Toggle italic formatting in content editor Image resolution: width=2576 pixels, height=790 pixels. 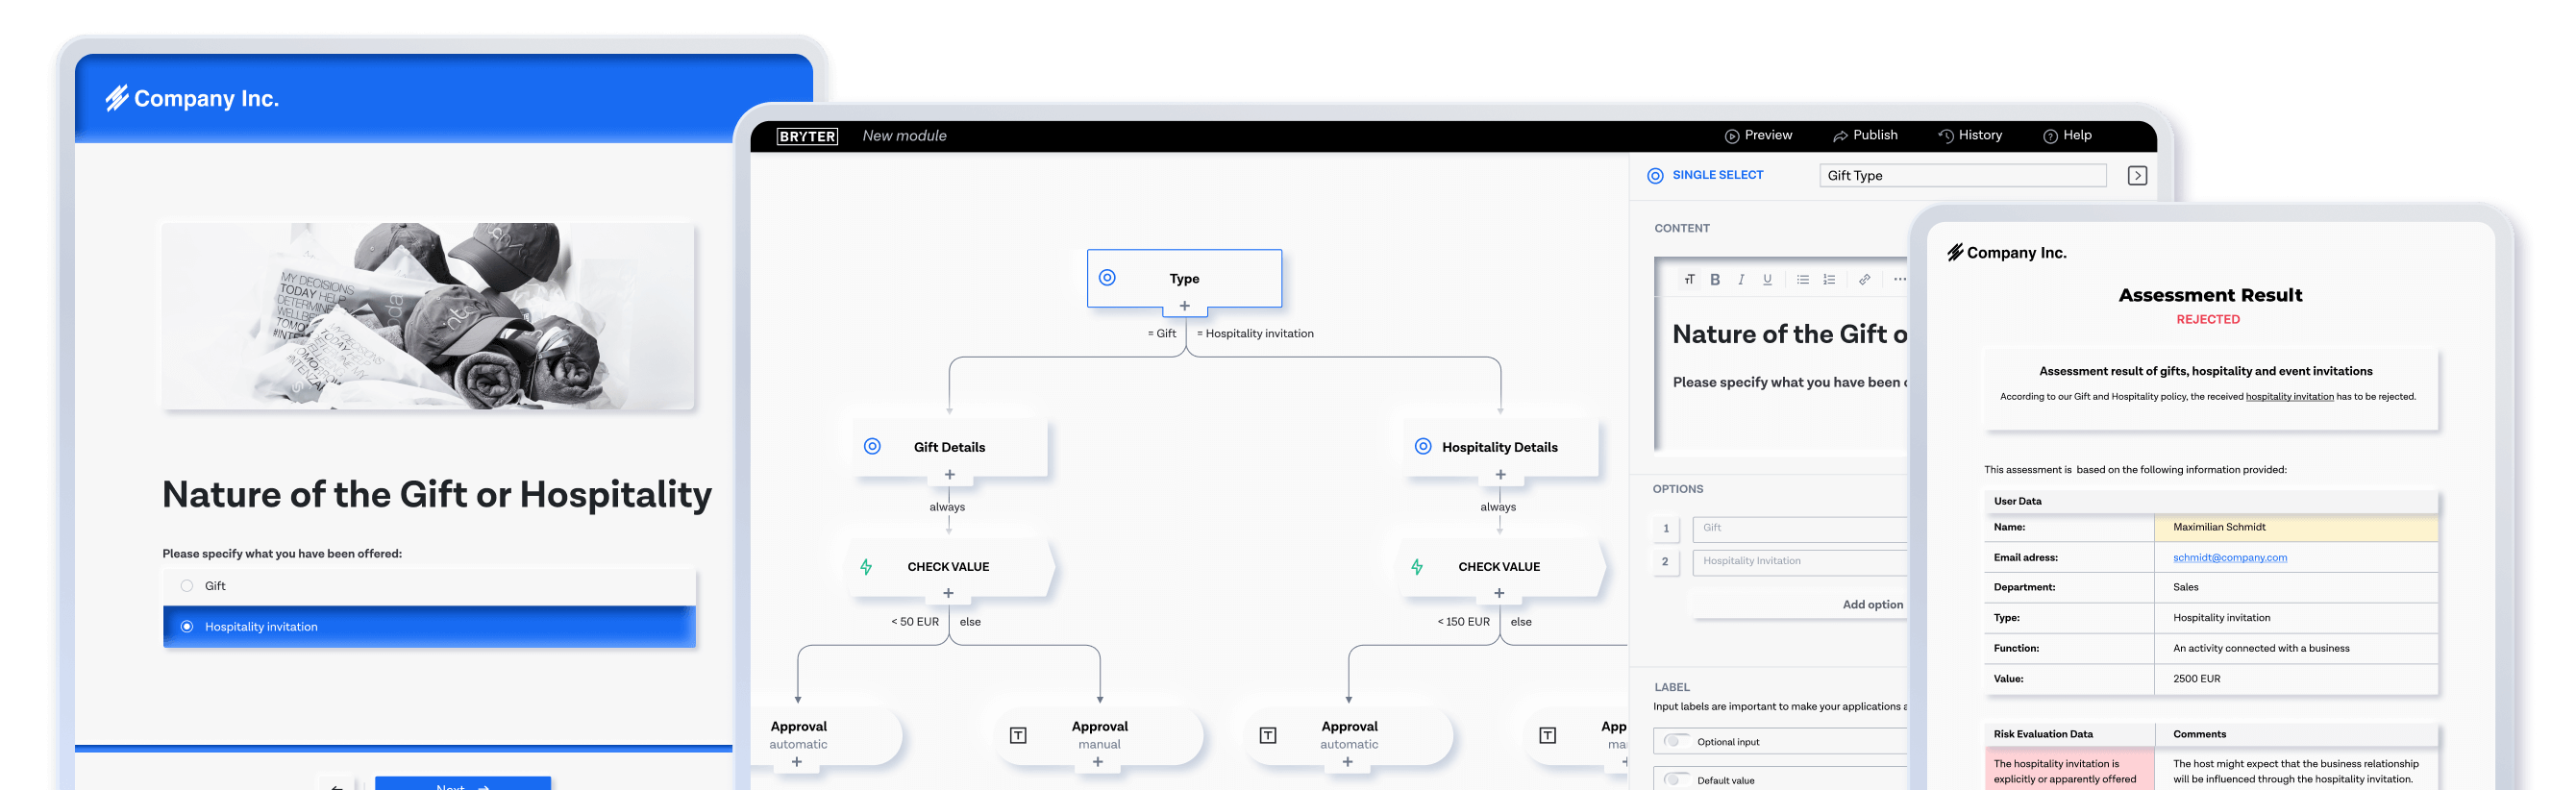click(1741, 280)
